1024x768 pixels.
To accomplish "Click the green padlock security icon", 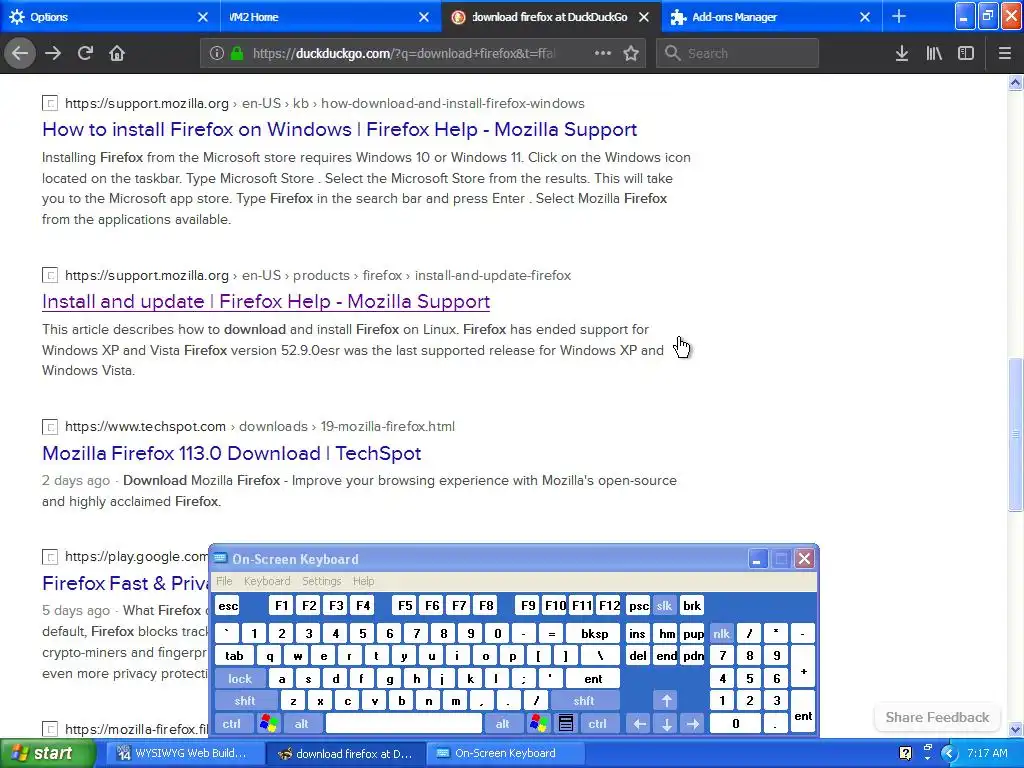I will [237, 53].
